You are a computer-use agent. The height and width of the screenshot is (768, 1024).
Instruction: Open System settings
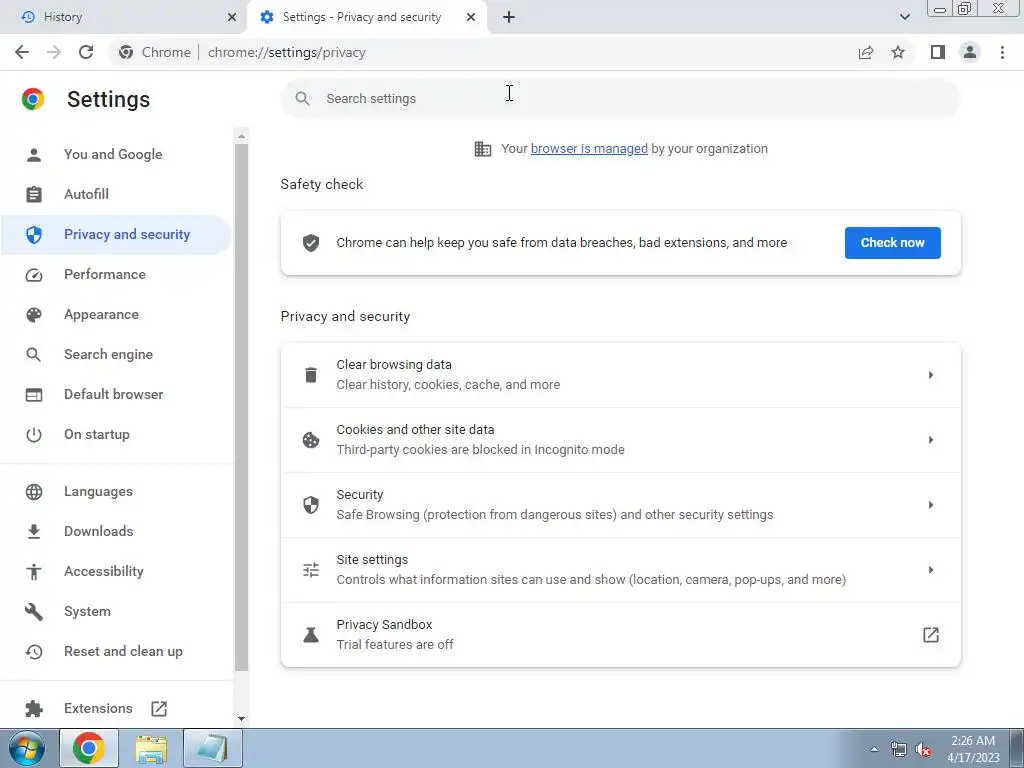(116, 612)
